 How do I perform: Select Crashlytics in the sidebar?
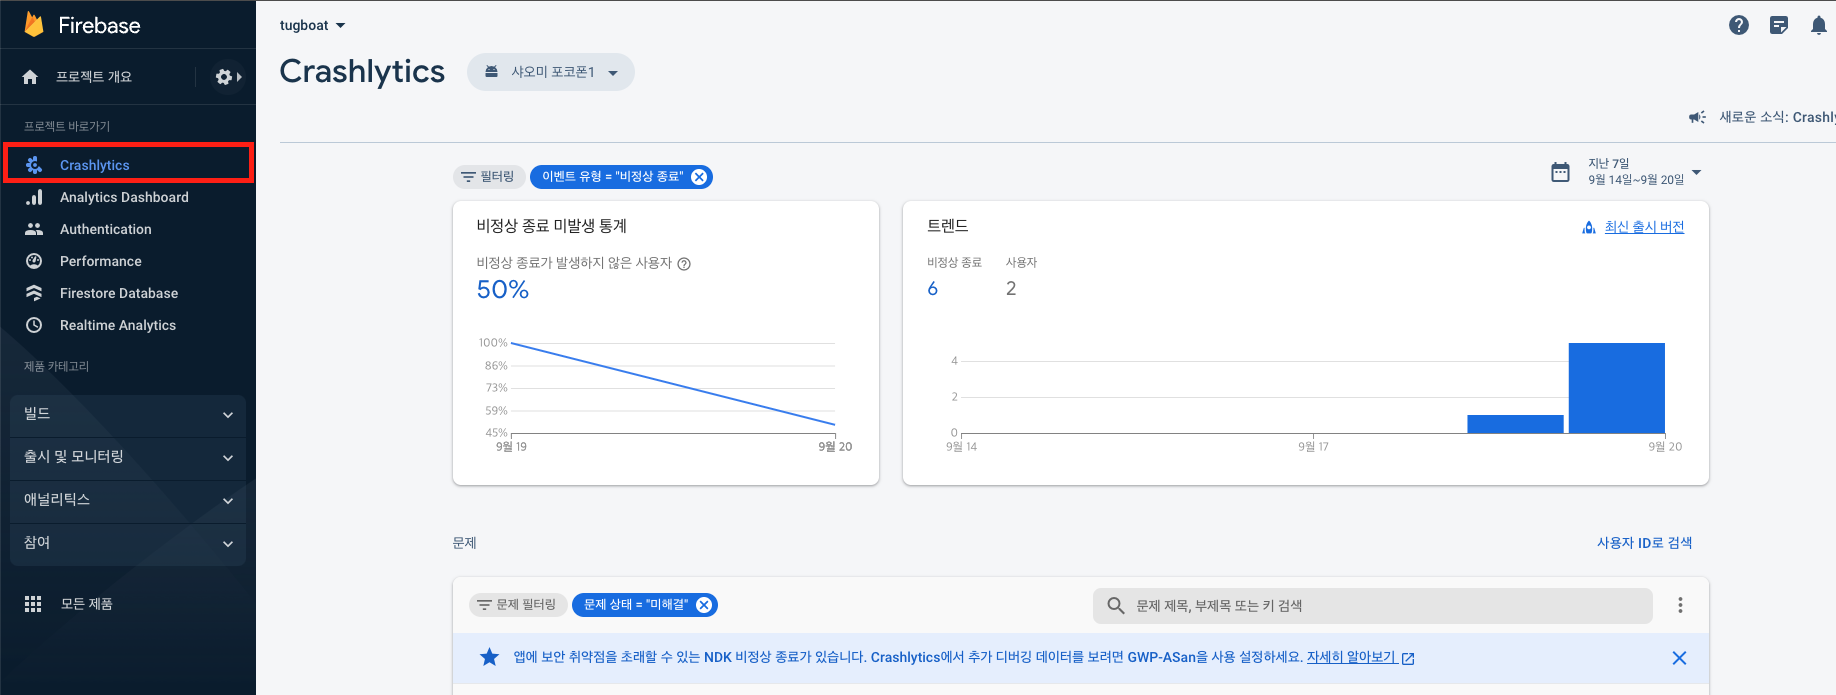click(x=128, y=163)
